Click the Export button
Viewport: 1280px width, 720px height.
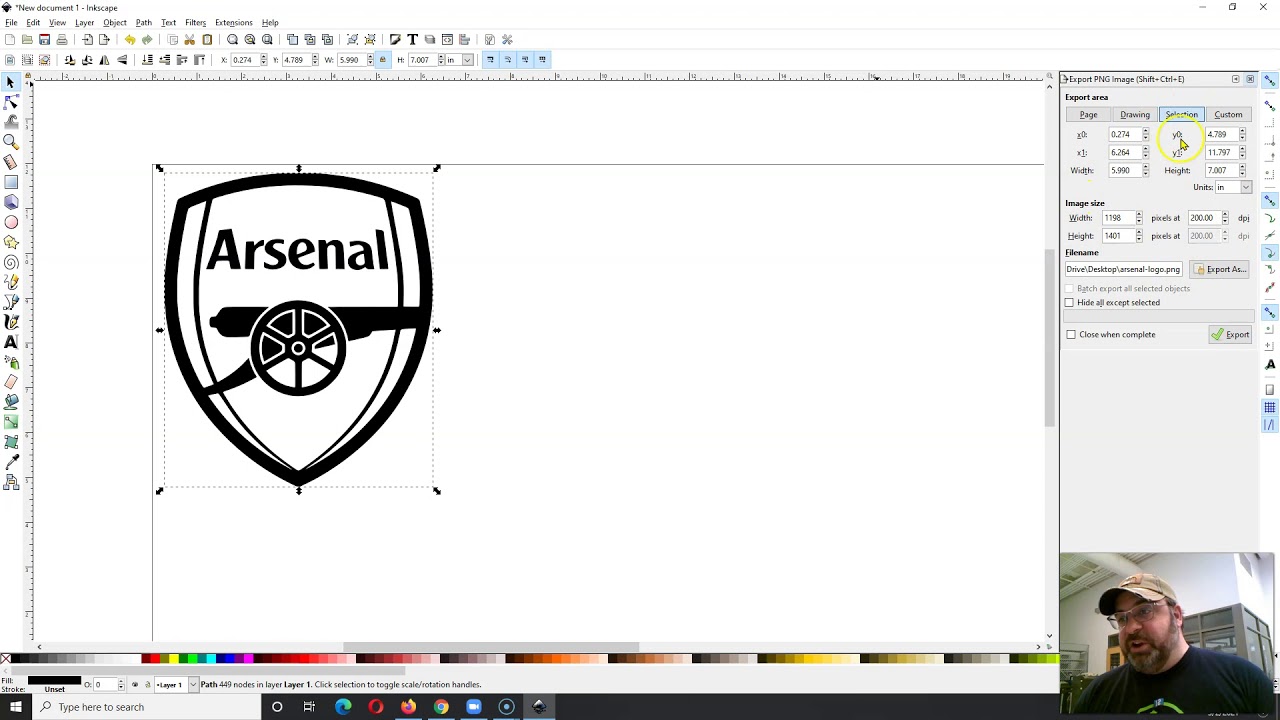(1230, 335)
